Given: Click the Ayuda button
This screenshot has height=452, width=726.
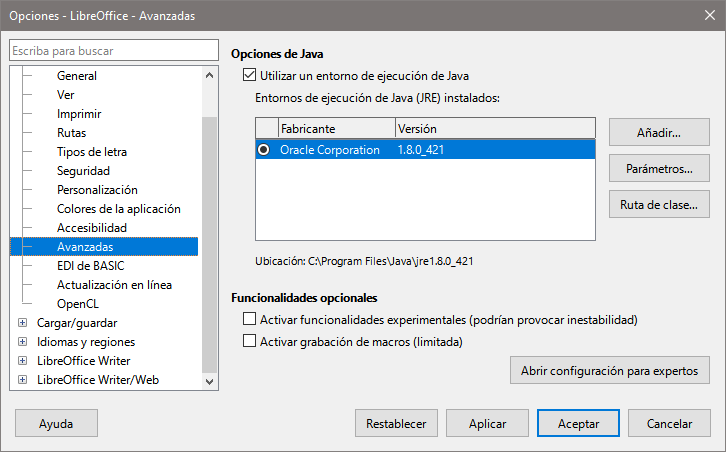Looking at the screenshot, I should [x=56, y=423].
